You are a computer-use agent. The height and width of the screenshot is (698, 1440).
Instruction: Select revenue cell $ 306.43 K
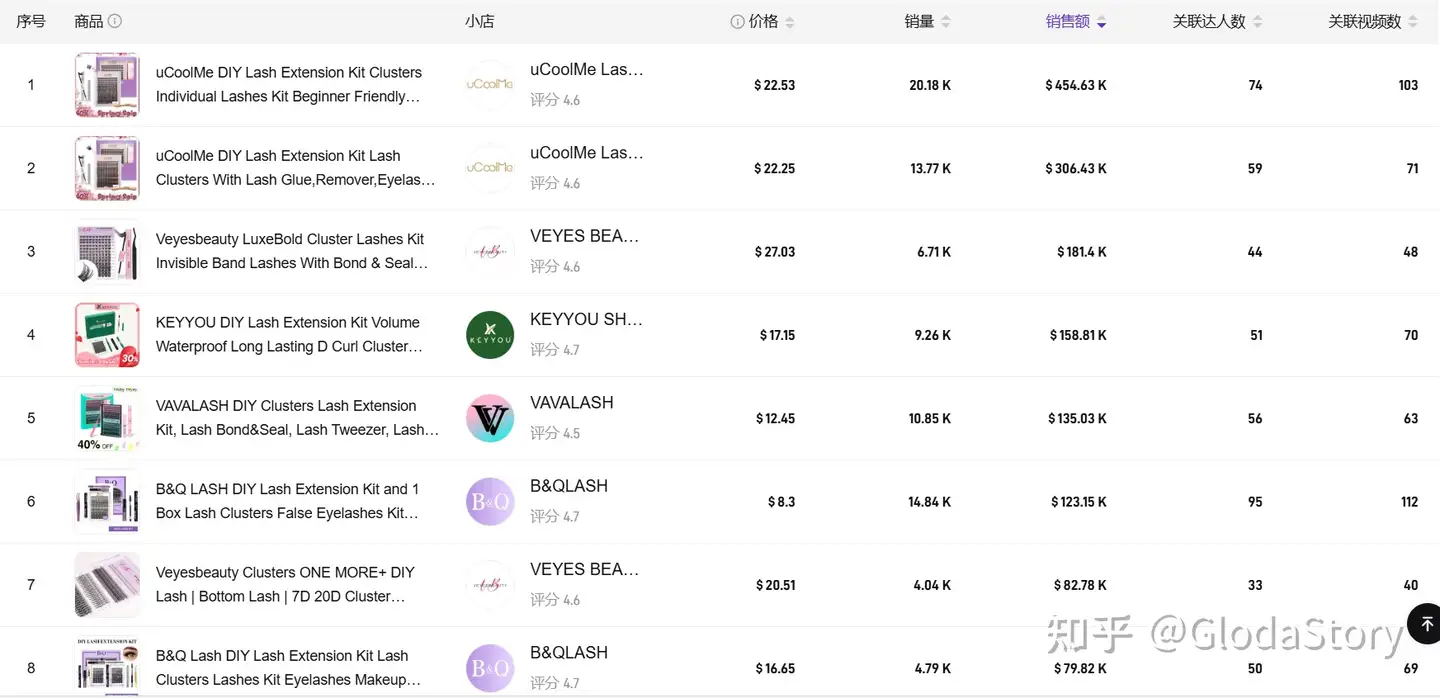(1076, 169)
